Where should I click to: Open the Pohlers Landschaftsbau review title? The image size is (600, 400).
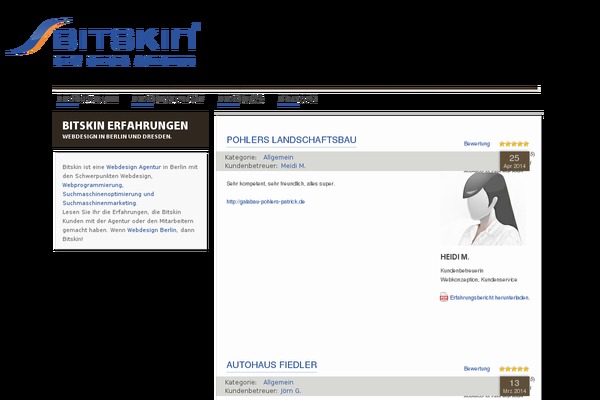coord(291,140)
